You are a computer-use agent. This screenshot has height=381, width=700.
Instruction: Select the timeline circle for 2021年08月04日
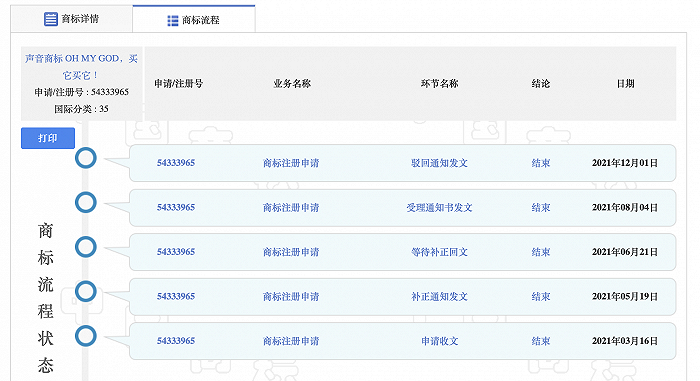click(86, 202)
